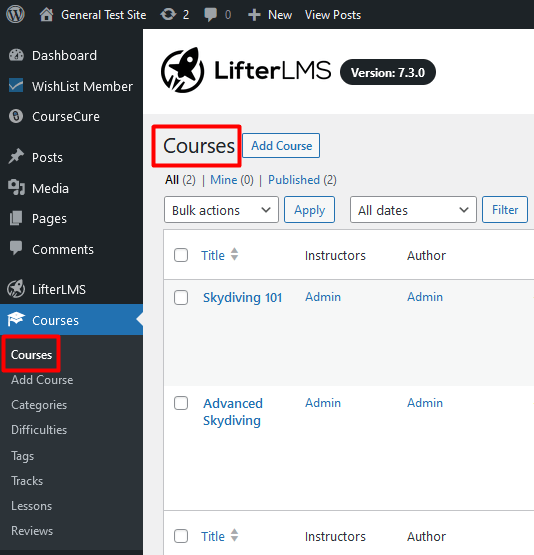Click the Apply button
The width and height of the screenshot is (534, 555).
[309, 210]
